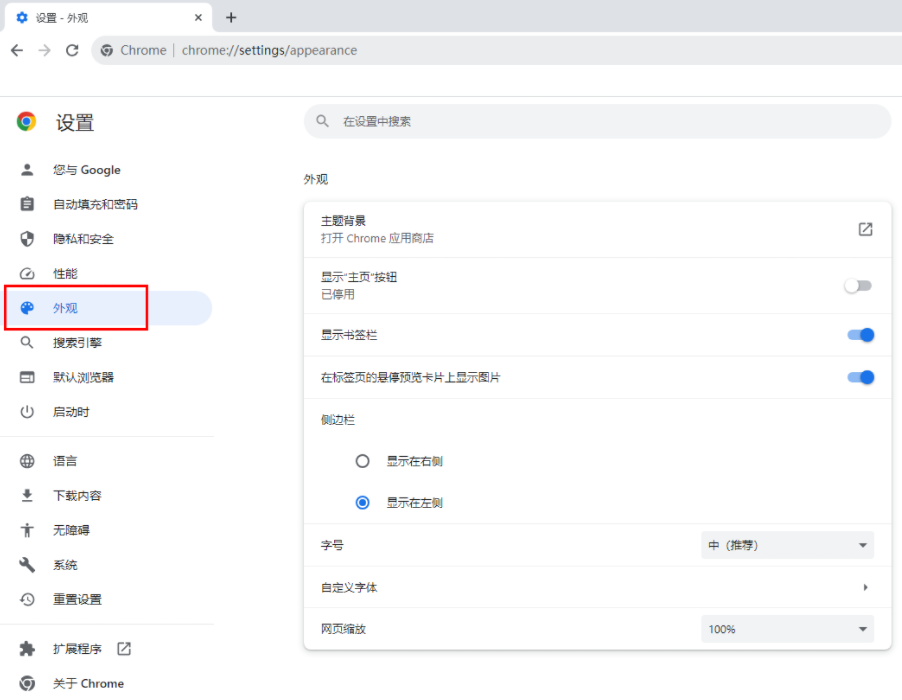Click the Chrome logo beside 设置

click(26, 121)
